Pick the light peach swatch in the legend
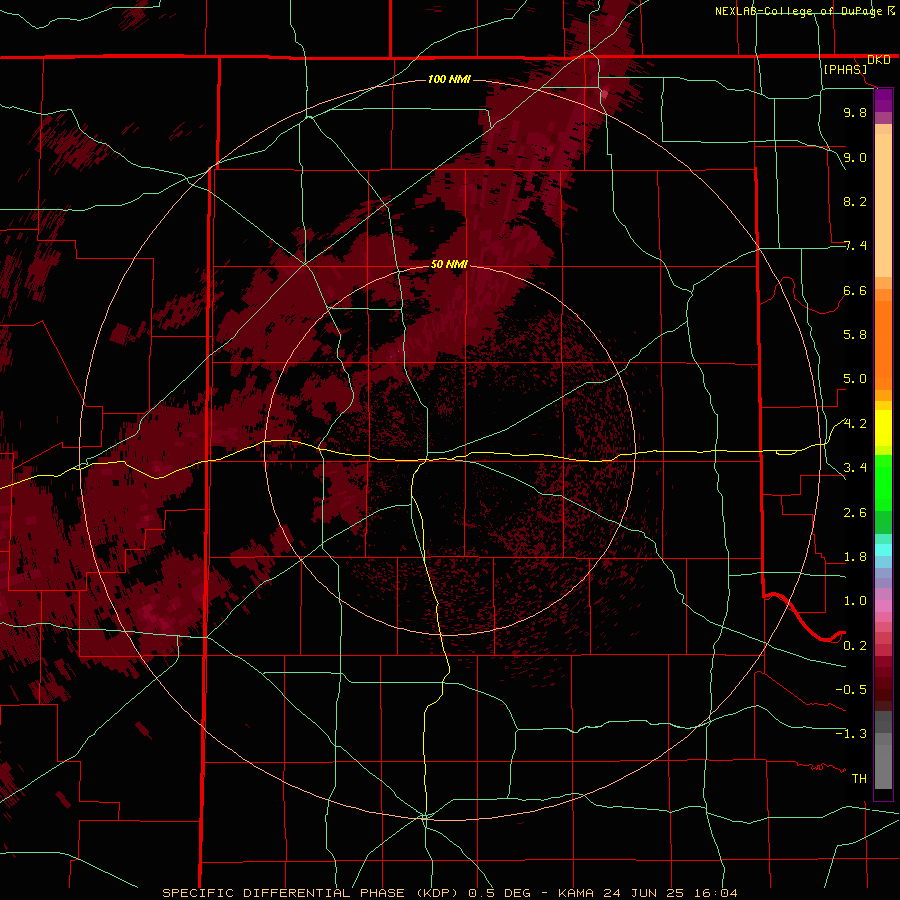The height and width of the screenshot is (900, 900). point(883,205)
